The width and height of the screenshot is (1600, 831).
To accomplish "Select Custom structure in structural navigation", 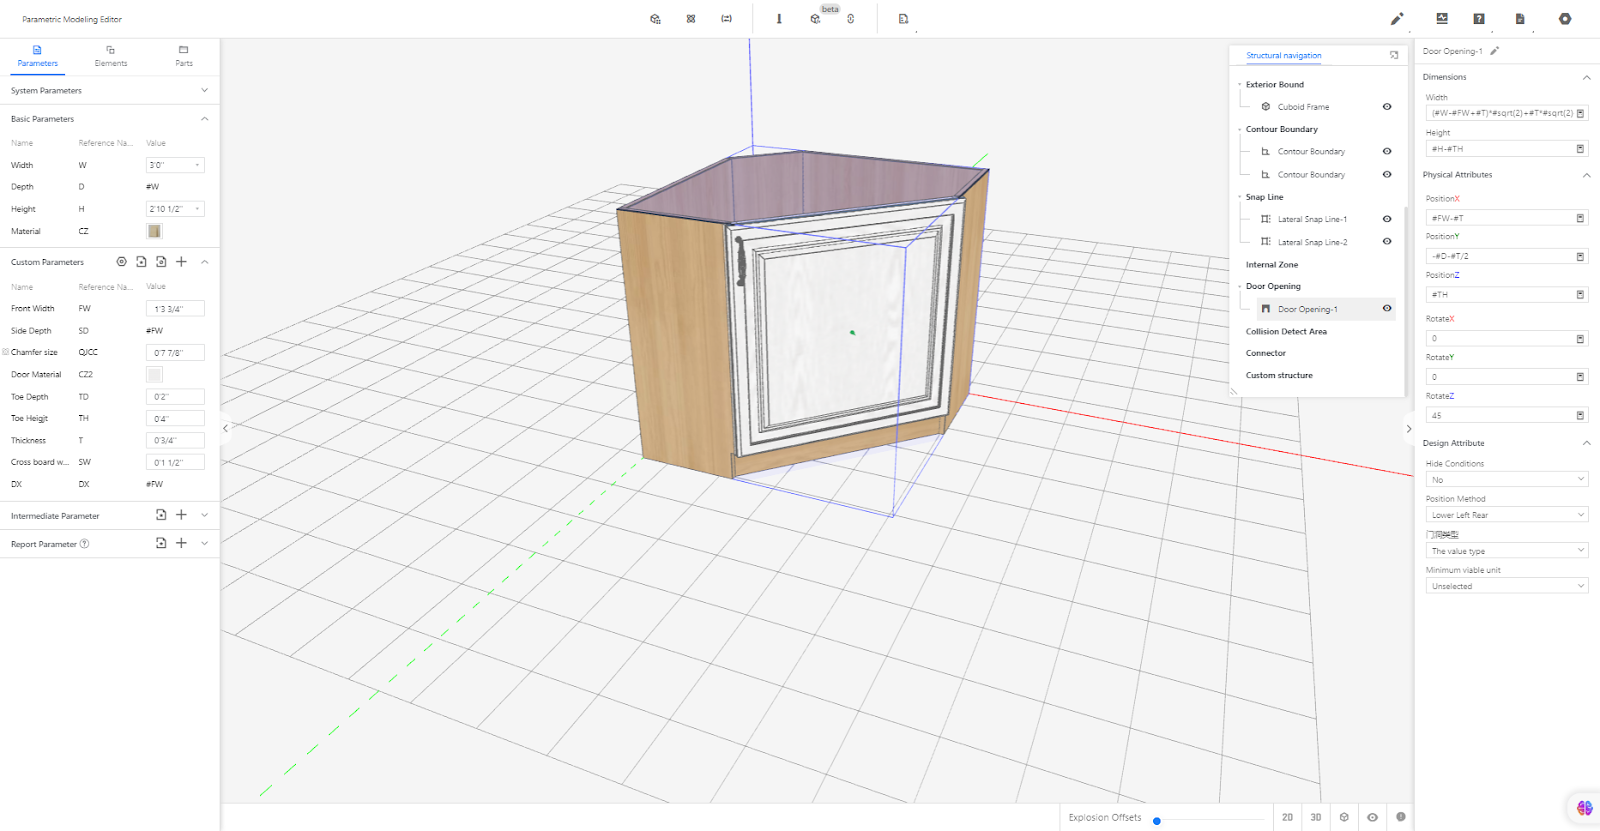I will pyautogui.click(x=1279, y=376).
